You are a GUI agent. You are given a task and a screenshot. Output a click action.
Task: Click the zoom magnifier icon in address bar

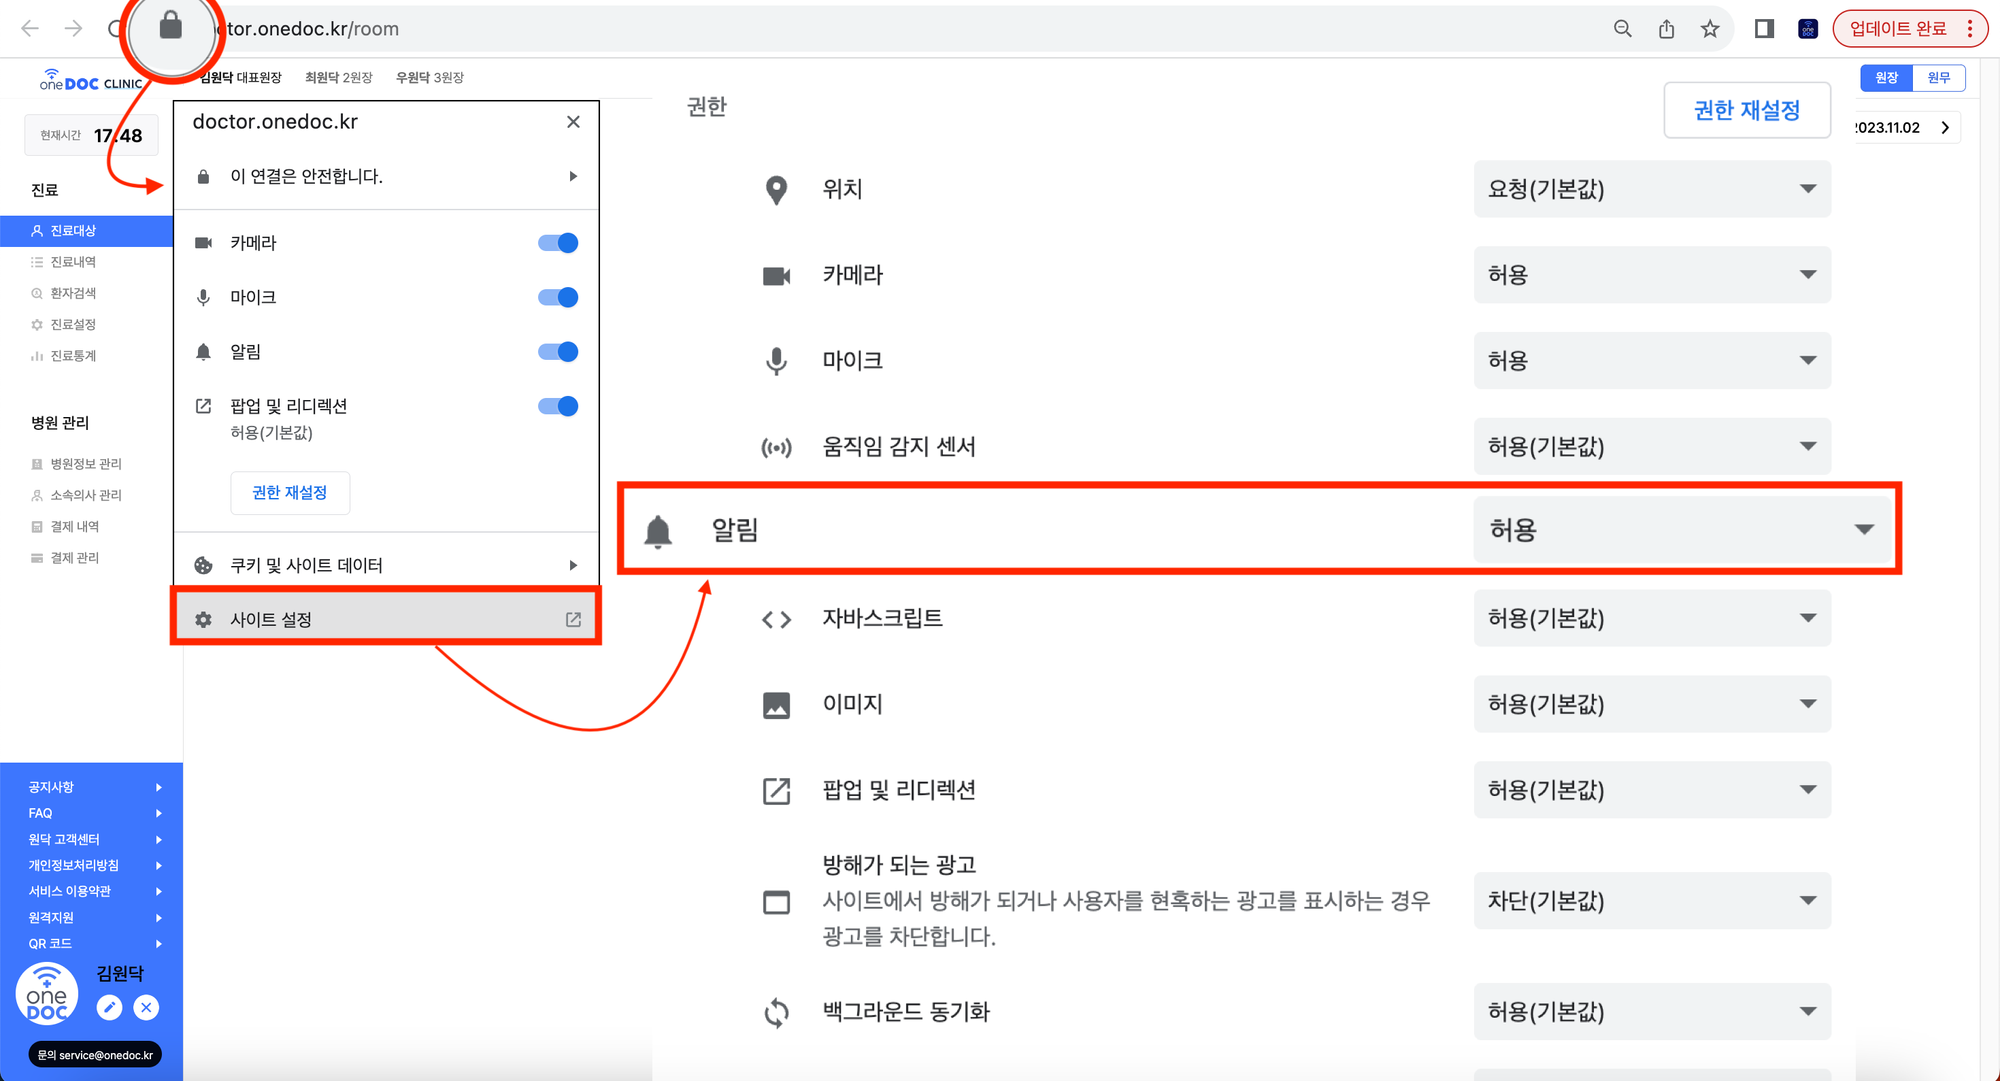pos(1622,29)
